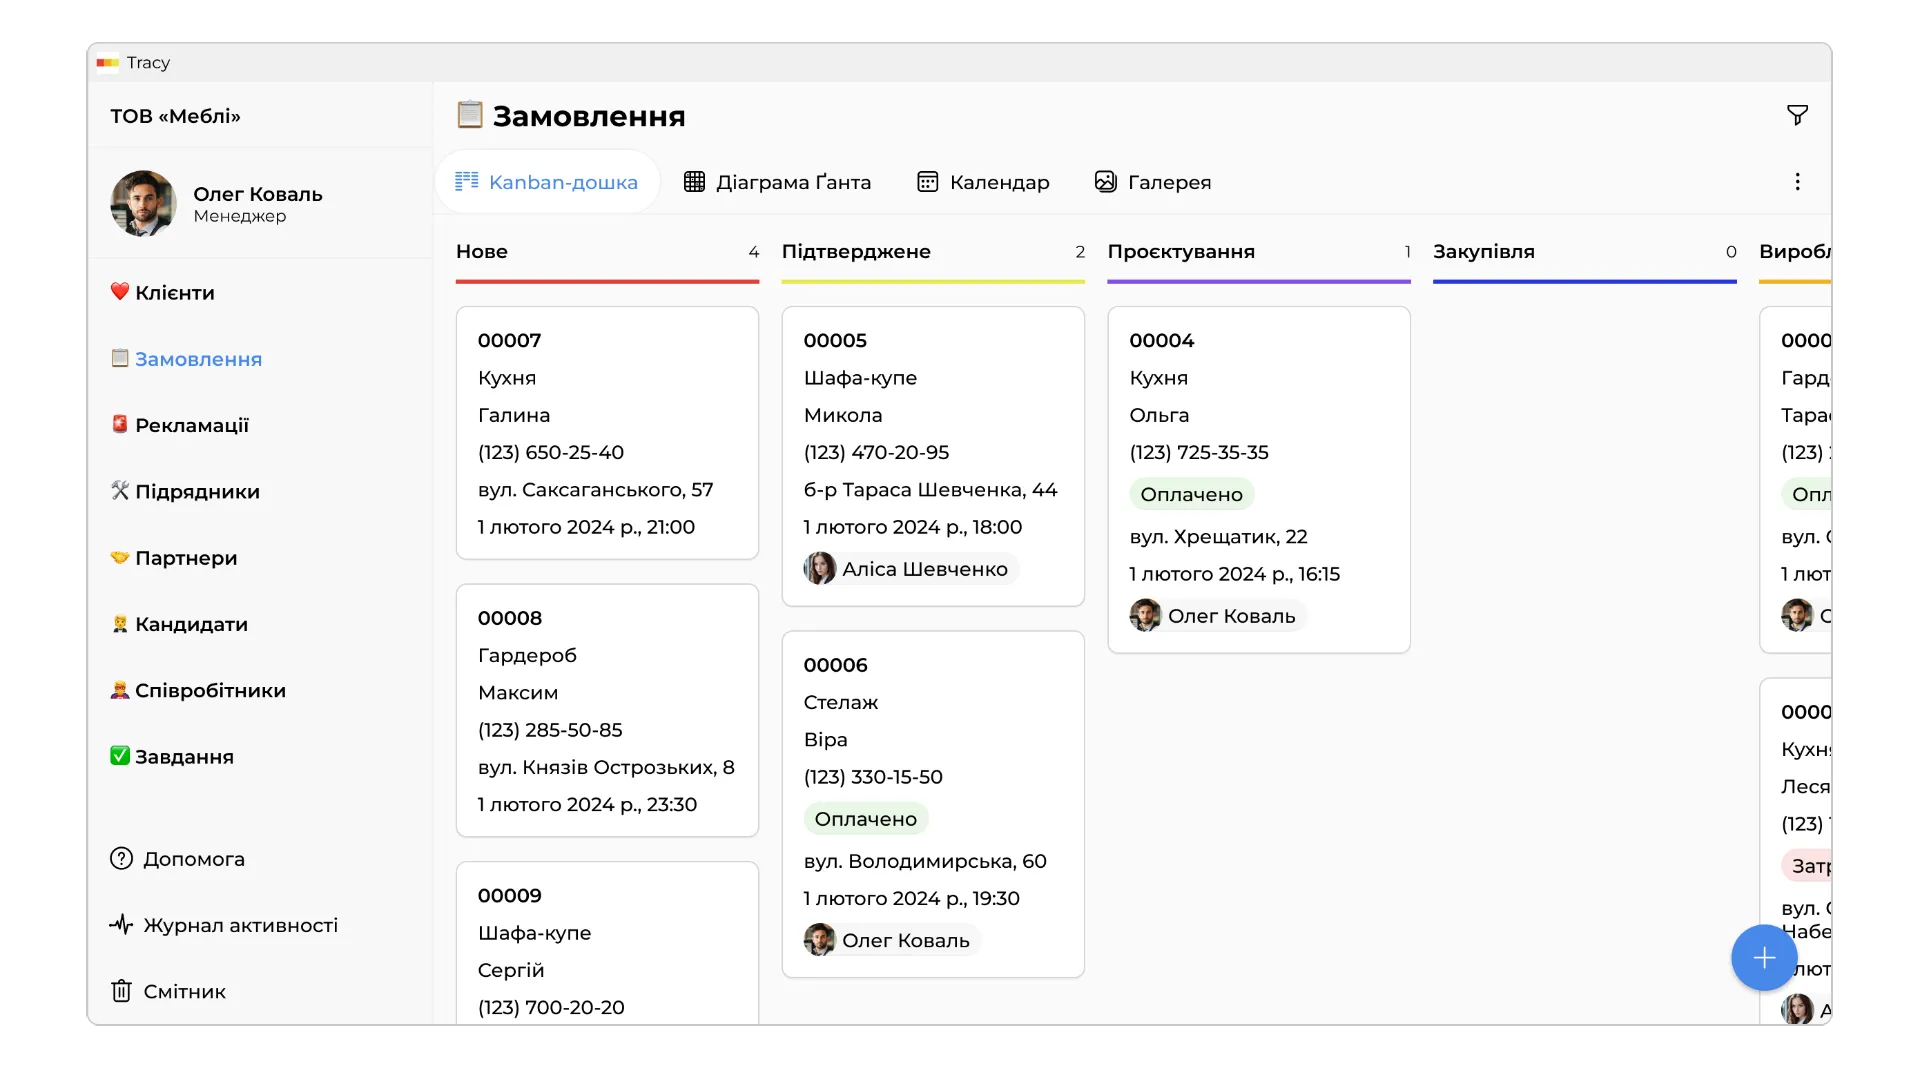Switch to the Галерея view
The height and width of the screenshot is (1067, 1920).
(1153, 182)
